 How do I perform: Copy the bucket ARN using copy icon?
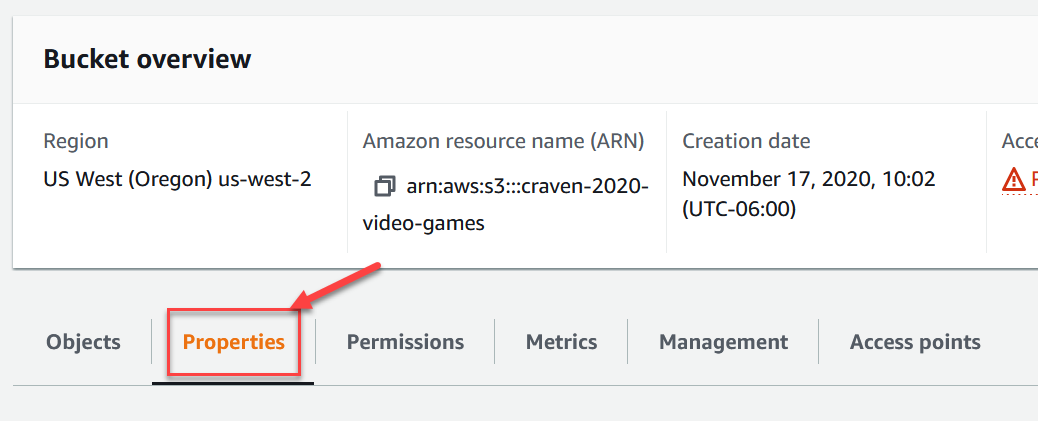point(385,187)
